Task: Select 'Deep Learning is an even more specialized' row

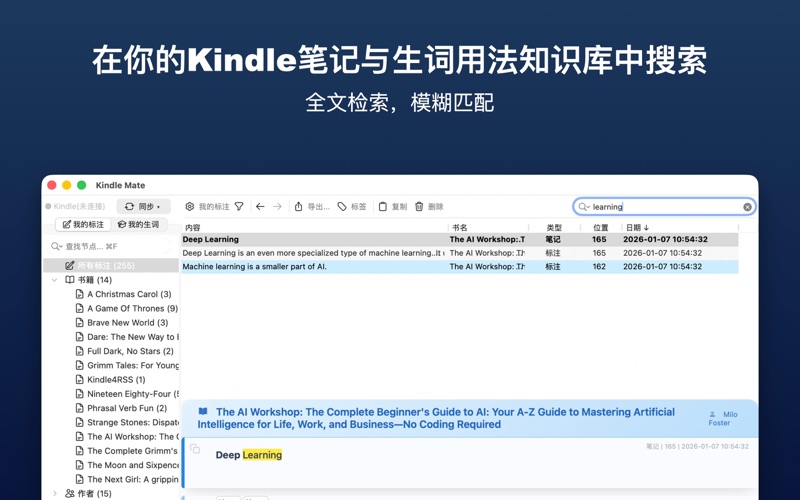Action: 460,253
